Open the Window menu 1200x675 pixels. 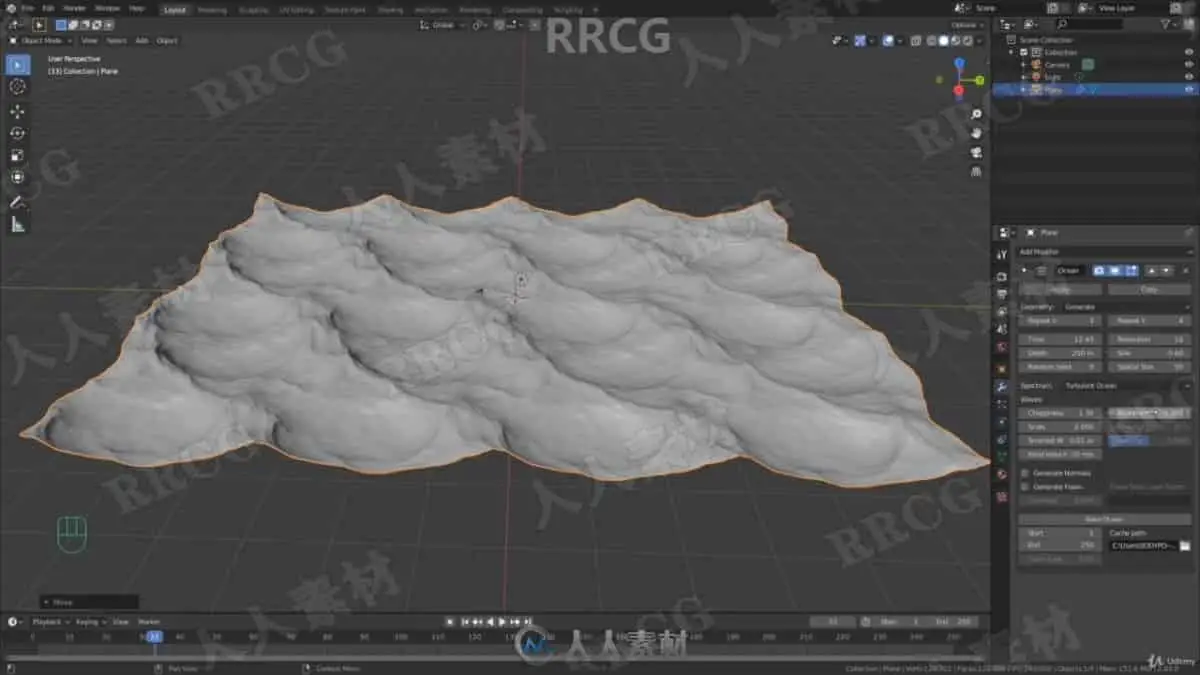click(107, 8)
